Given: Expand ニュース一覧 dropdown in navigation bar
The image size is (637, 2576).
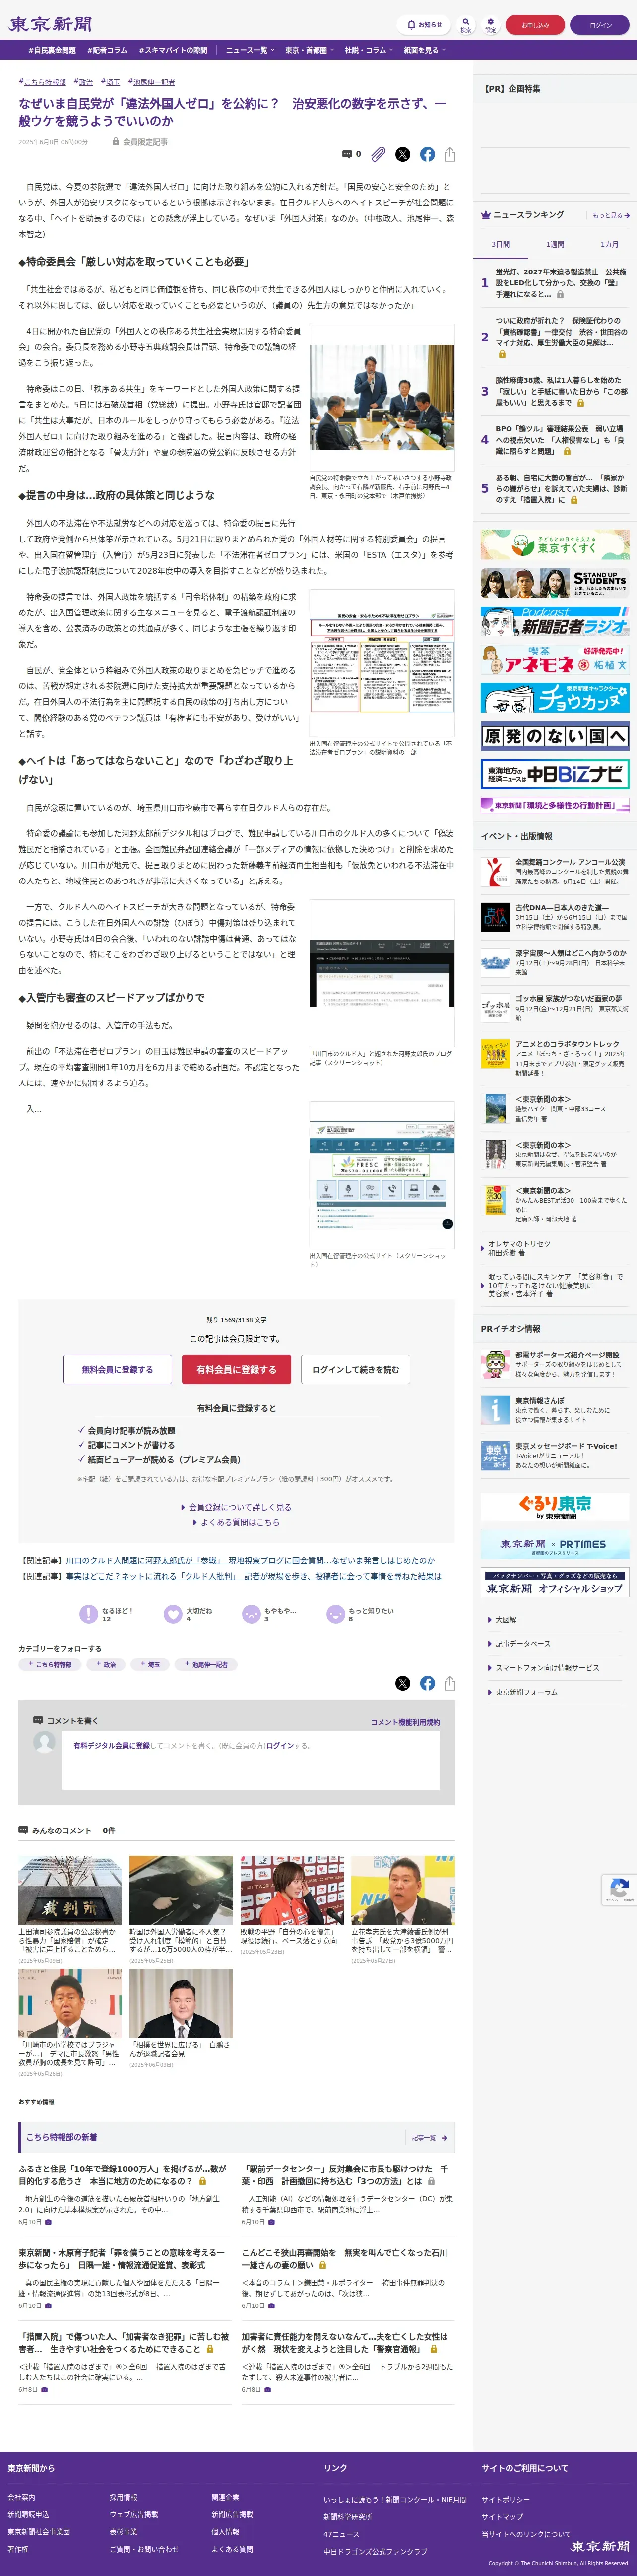Looking at the screenshot, I should (x=249, y=50).
